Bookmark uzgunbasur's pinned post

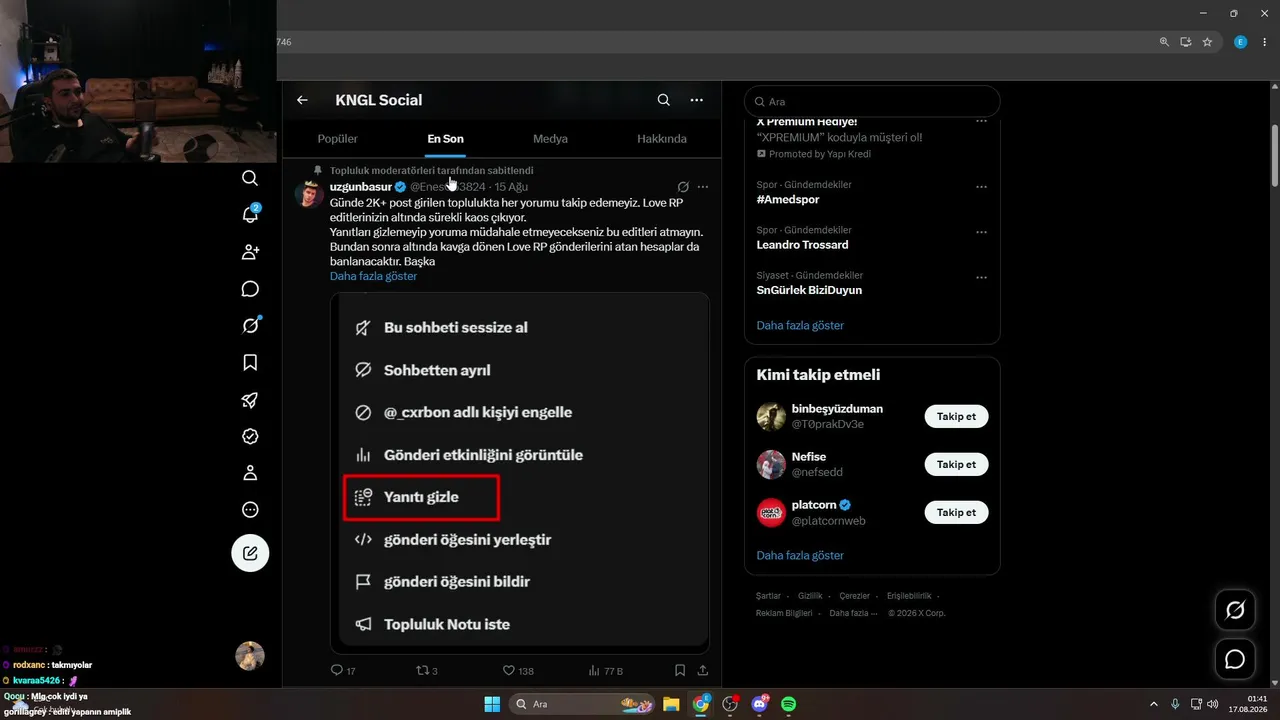tap(680, 671)
